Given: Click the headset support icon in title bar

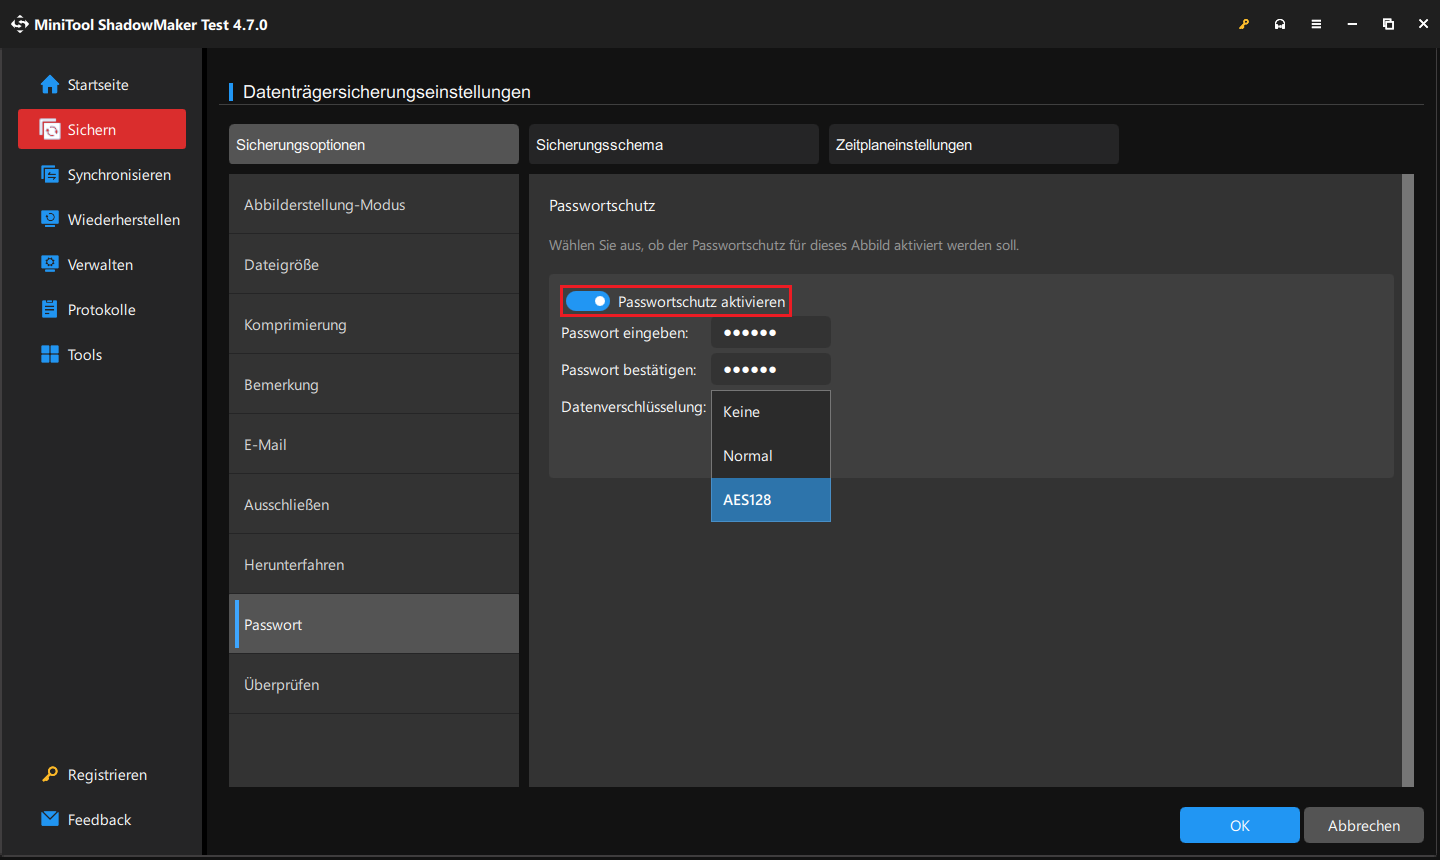Looking at the screenshot, I should (x=1280, y=24).
